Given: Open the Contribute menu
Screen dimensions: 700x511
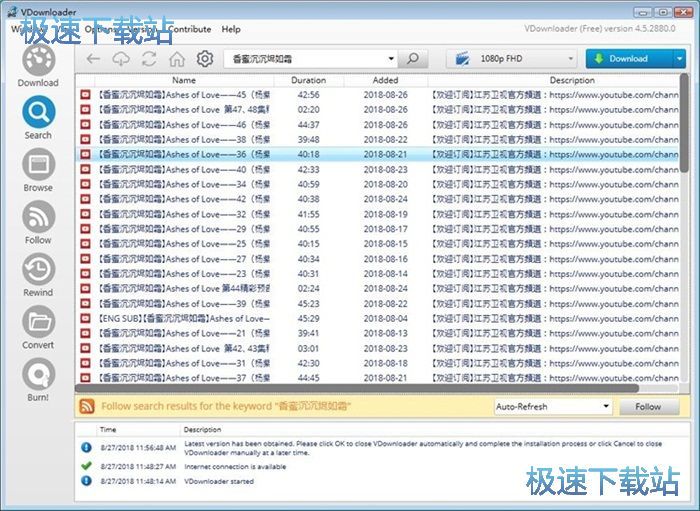Looking at the screenshot, I should pyautogui.click(x=190, y=29).
